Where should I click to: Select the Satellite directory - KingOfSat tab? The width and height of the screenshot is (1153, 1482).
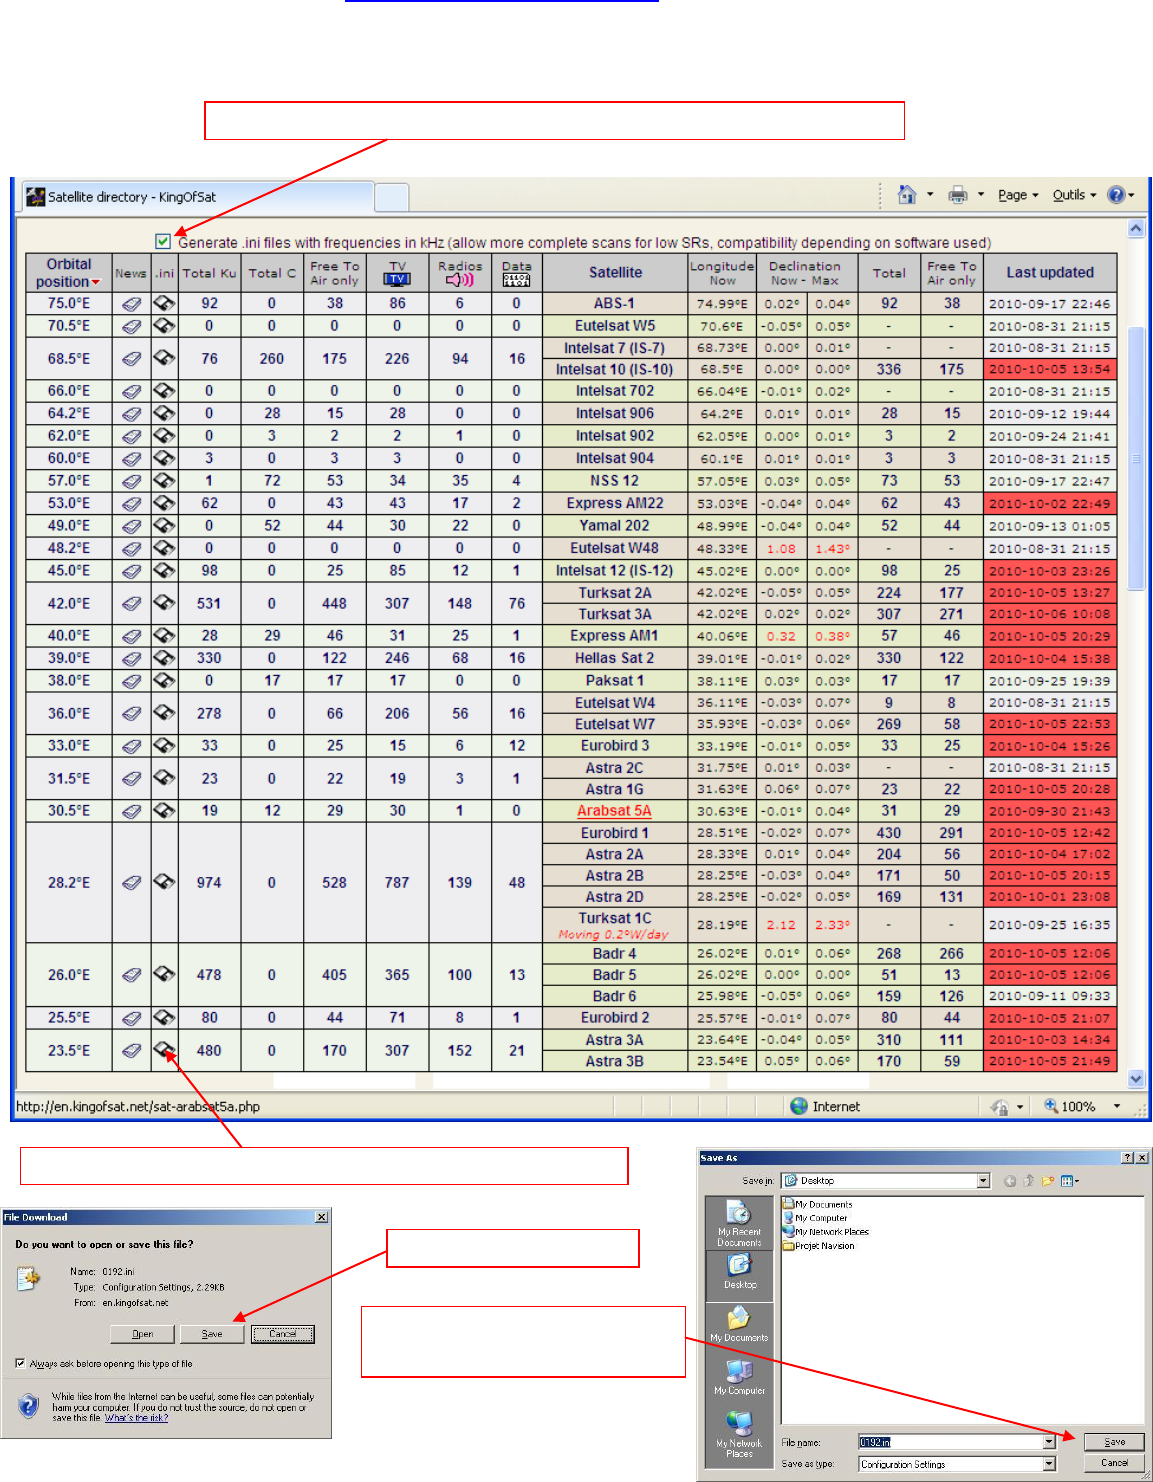click(x=198, y=197)
